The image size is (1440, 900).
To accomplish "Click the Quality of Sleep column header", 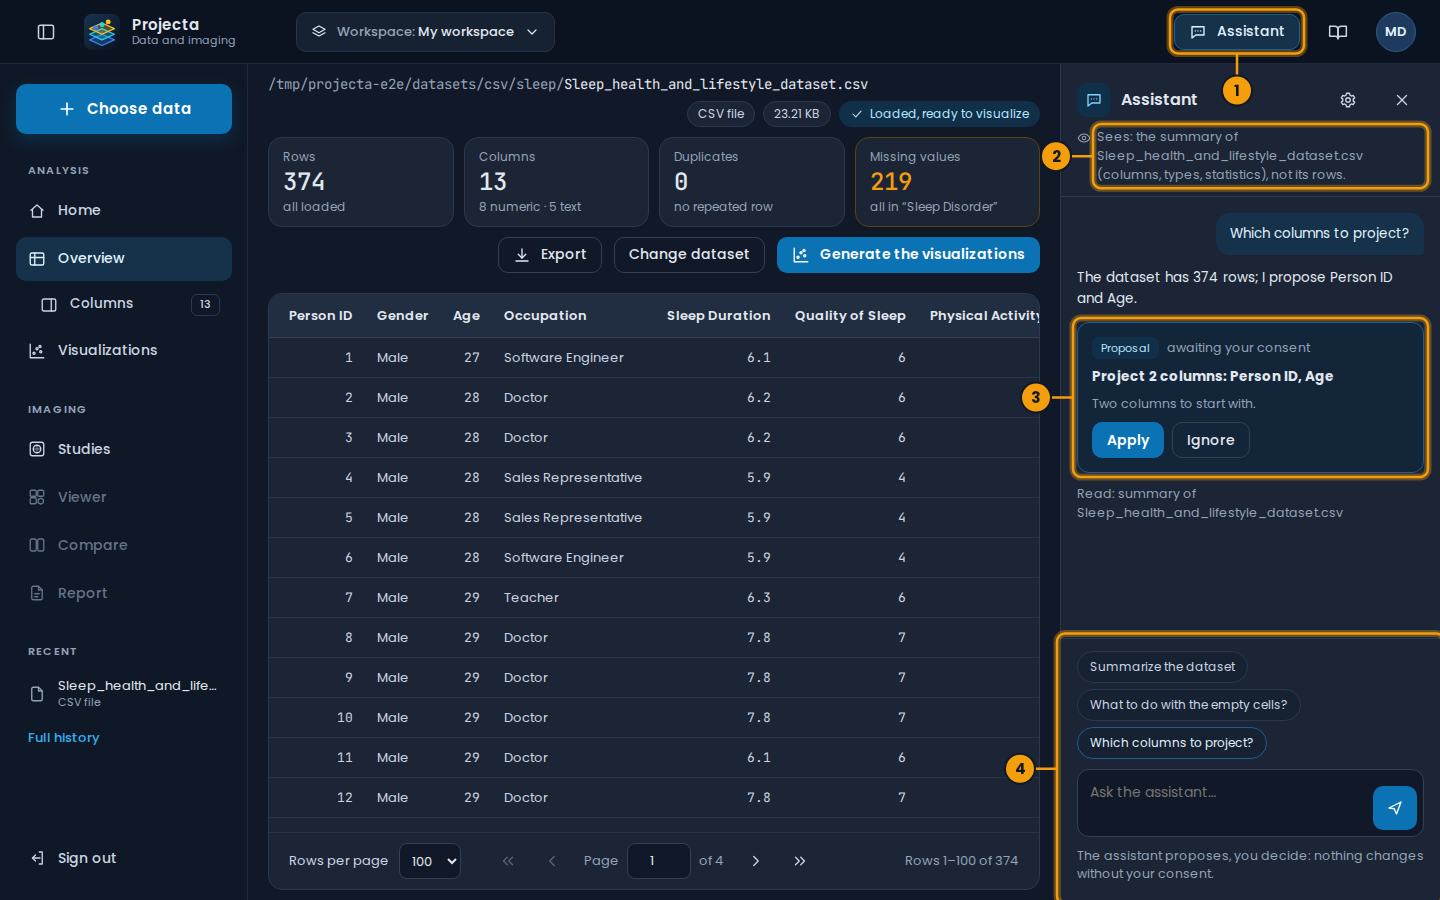I will (x=850, y=316).
